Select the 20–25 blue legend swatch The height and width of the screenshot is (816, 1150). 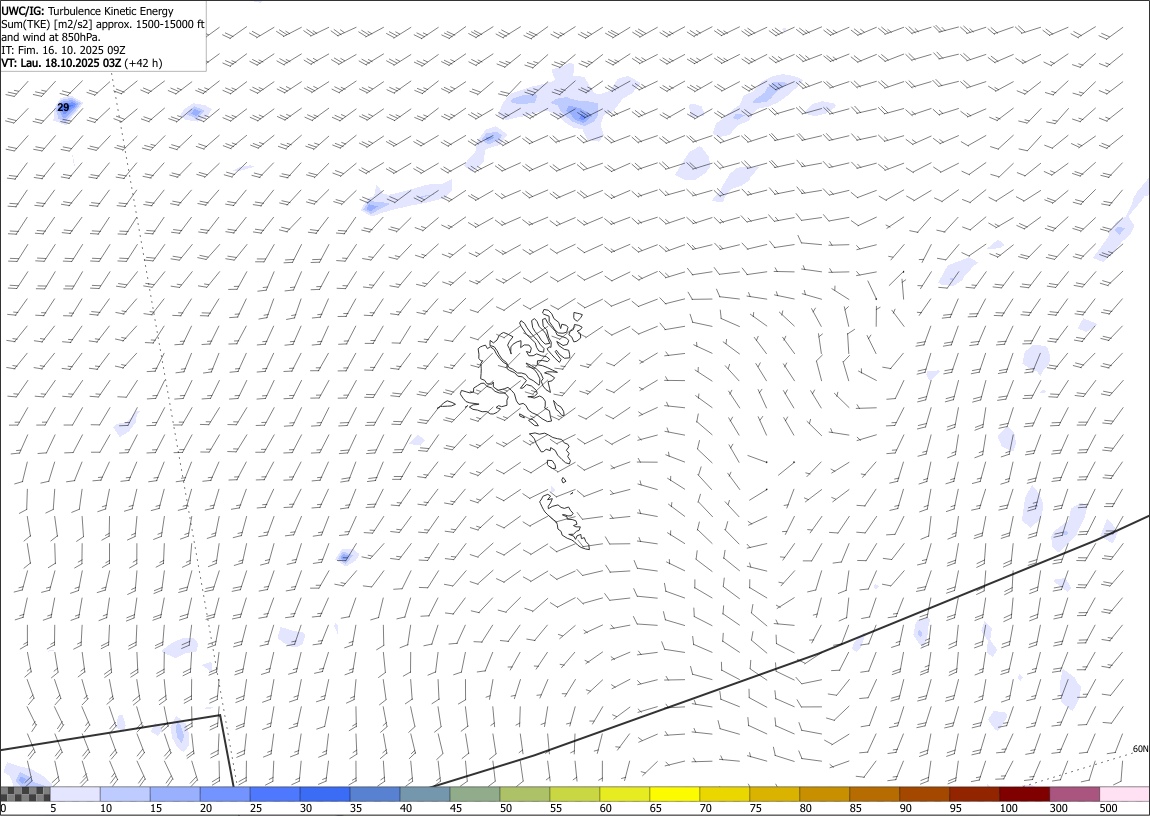pos(224,794)
